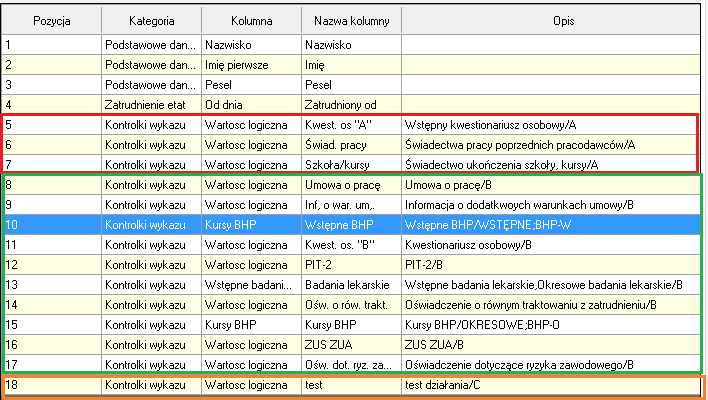This screenshot has width=708, height=400.
Task: Select position number 18 cell
Action: pyautogui.click(x=51, y=385)
